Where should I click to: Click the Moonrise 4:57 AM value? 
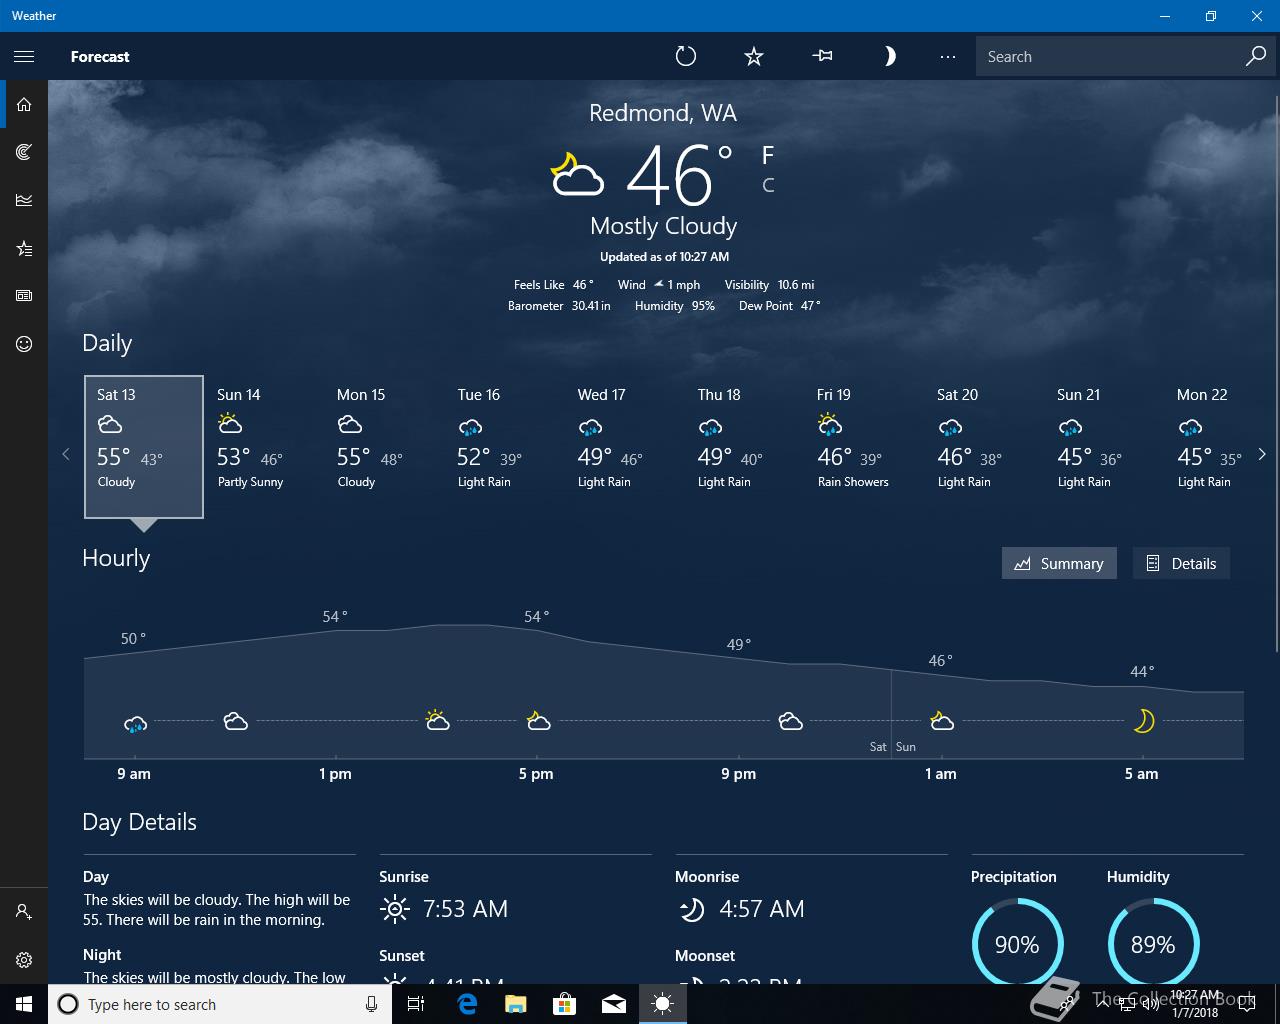pos(761,909)
